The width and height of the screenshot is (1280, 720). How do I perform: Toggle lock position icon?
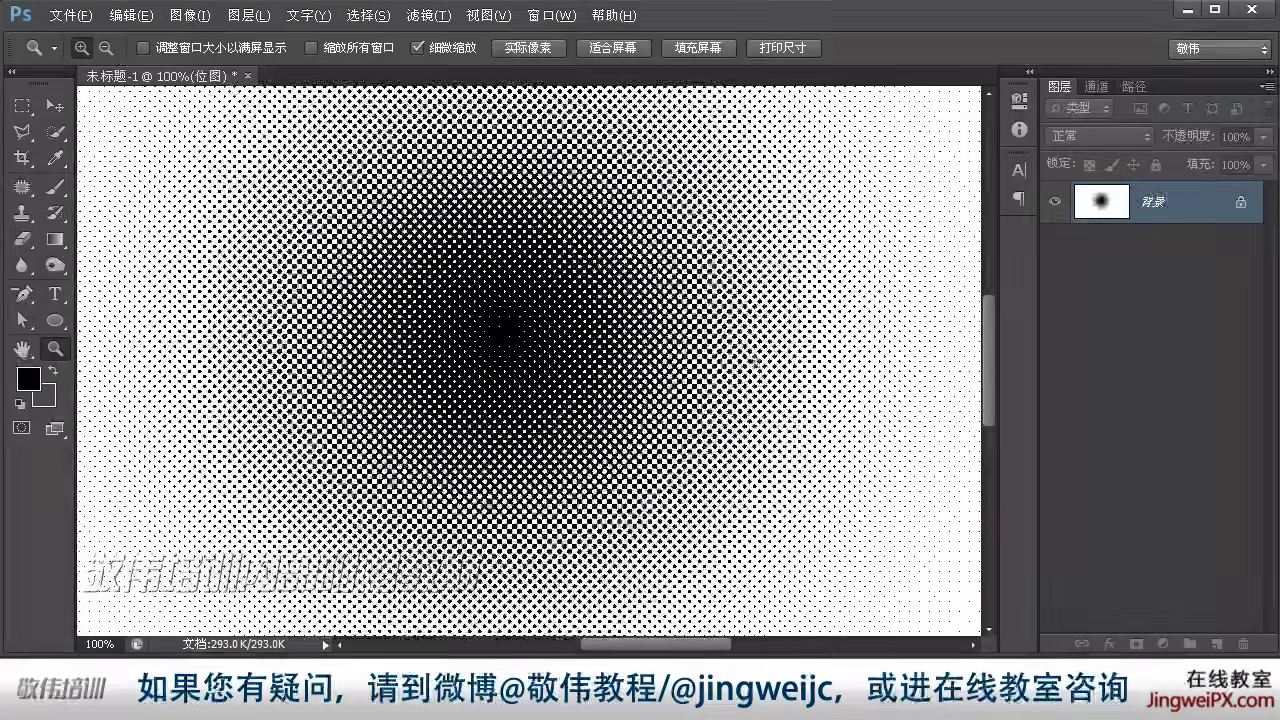pyautogui.click(x=1134, y=165)
